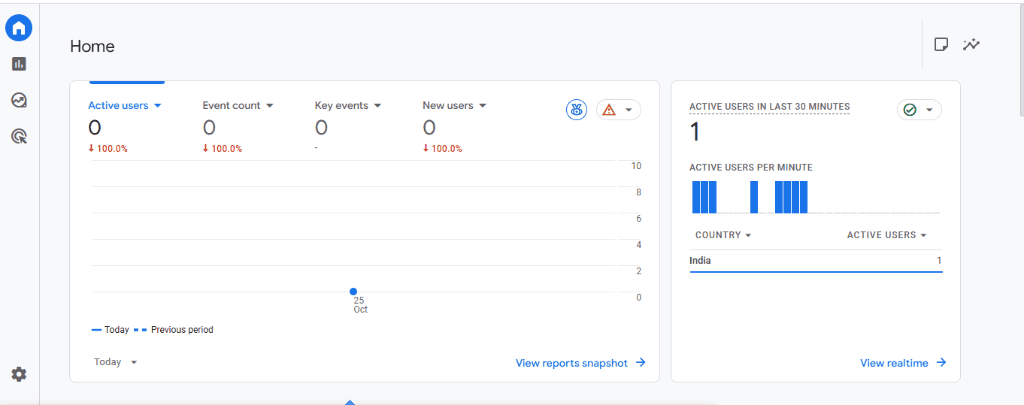Click the Event count 100.0% decrease value
The width and height of the screenshot is (1024, 405).
pyautogui.click(x=222, y=149)
